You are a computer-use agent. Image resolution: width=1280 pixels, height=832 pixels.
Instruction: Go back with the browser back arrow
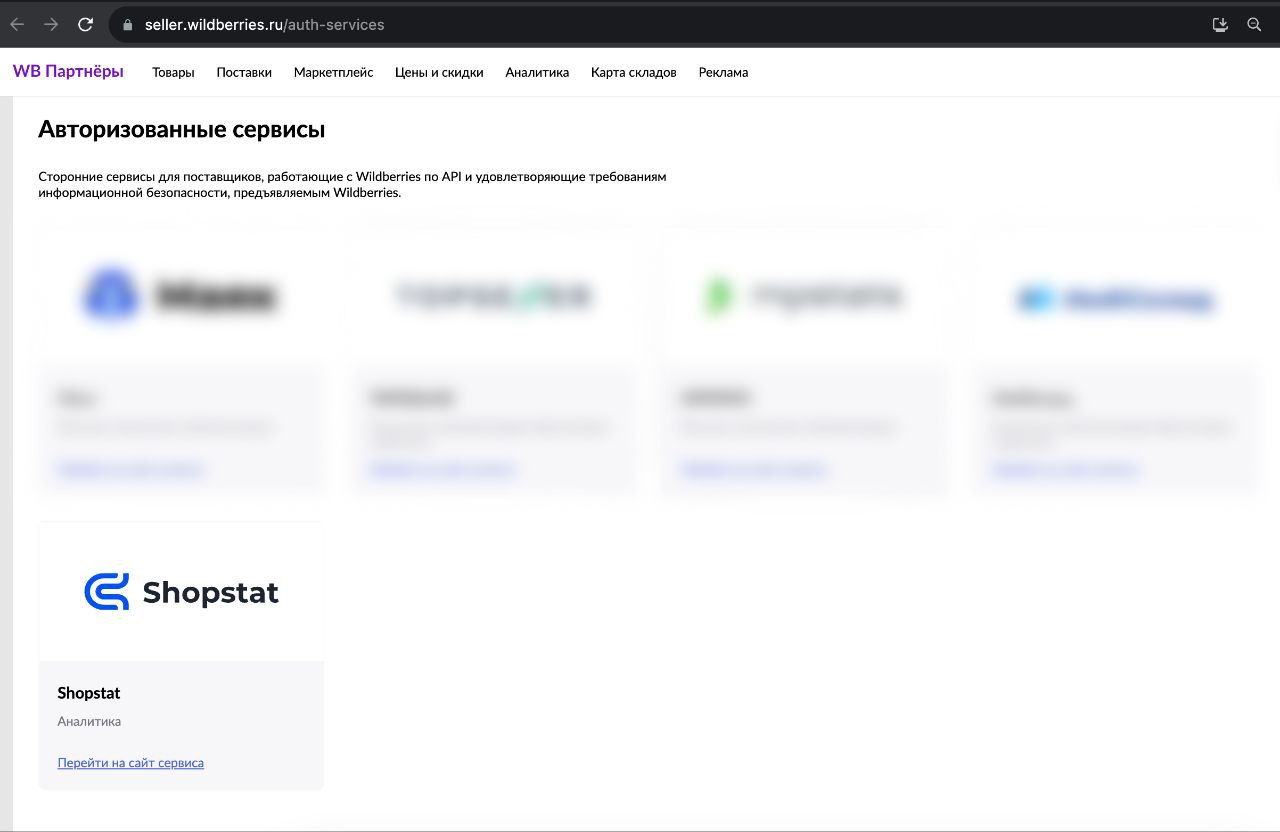pyautogui.click(x=17, y=25)
